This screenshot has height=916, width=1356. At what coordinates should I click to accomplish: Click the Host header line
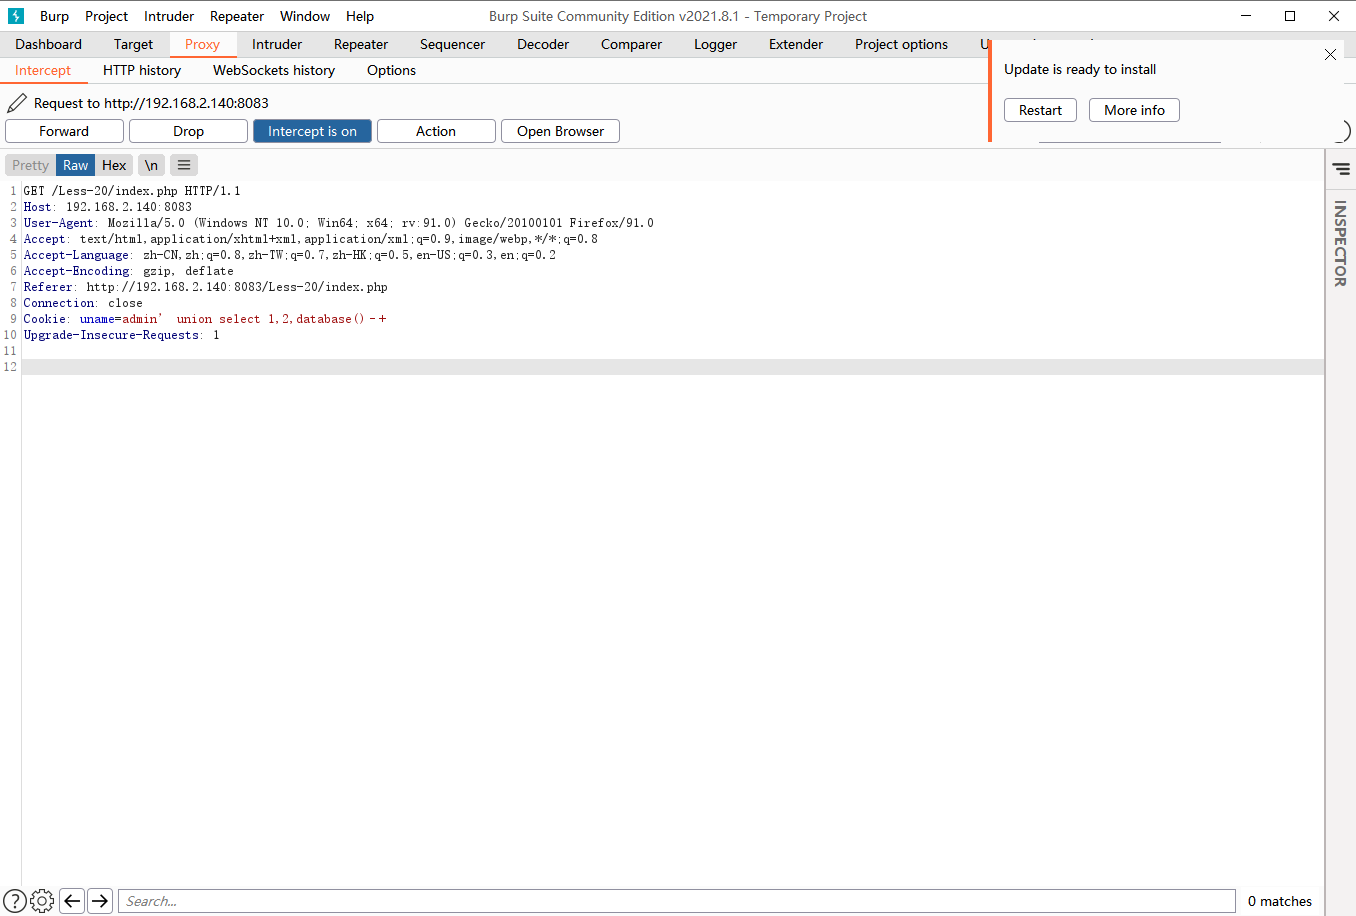coord(108,207)
